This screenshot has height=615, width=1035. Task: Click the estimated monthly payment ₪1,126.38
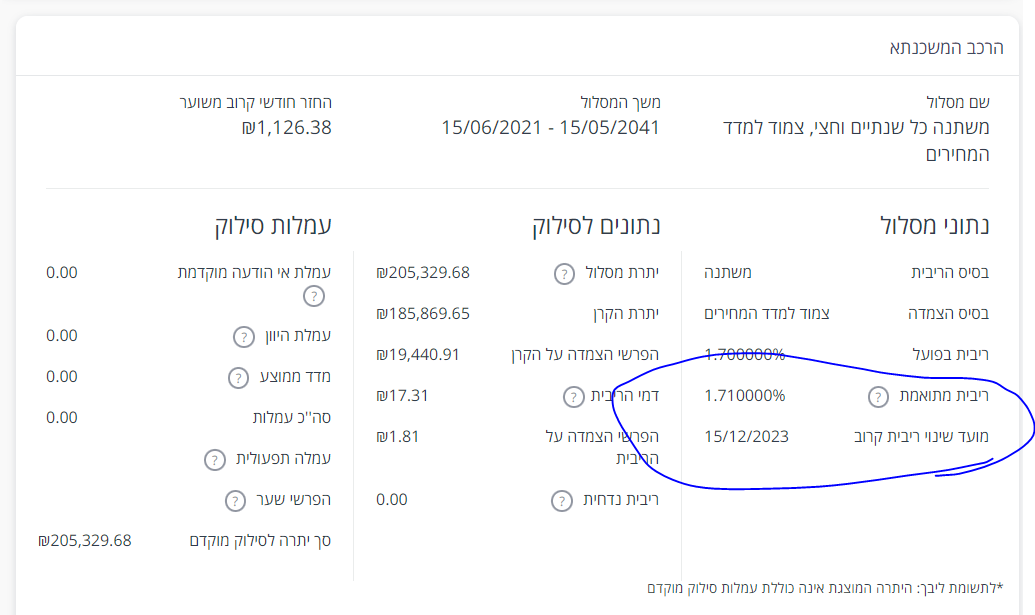[286, 127]
